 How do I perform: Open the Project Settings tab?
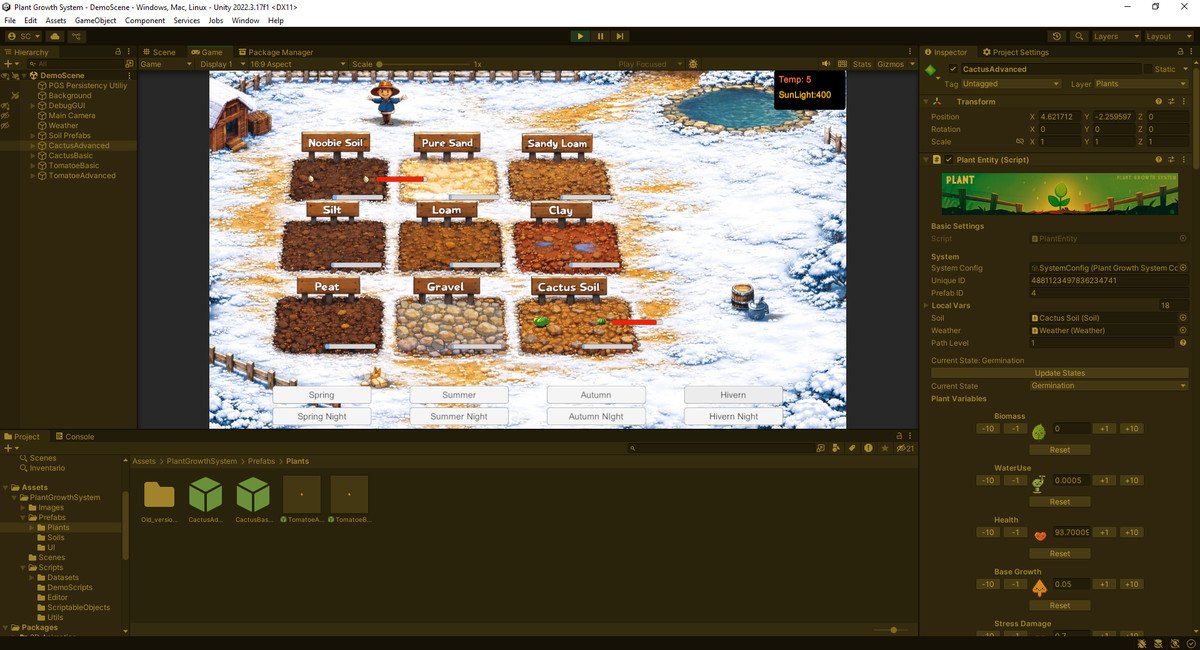click(x=1015, y=52)
